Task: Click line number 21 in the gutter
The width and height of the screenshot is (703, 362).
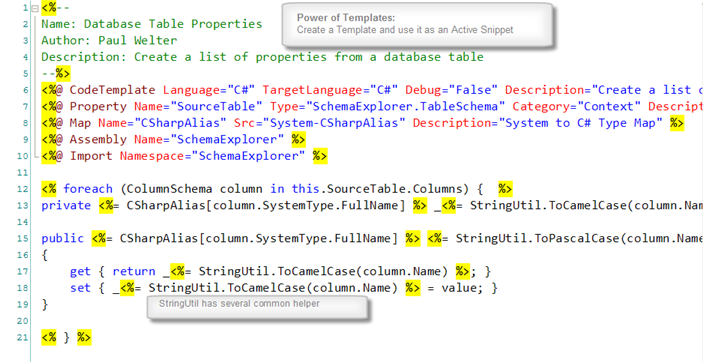Action: point(23,338)
